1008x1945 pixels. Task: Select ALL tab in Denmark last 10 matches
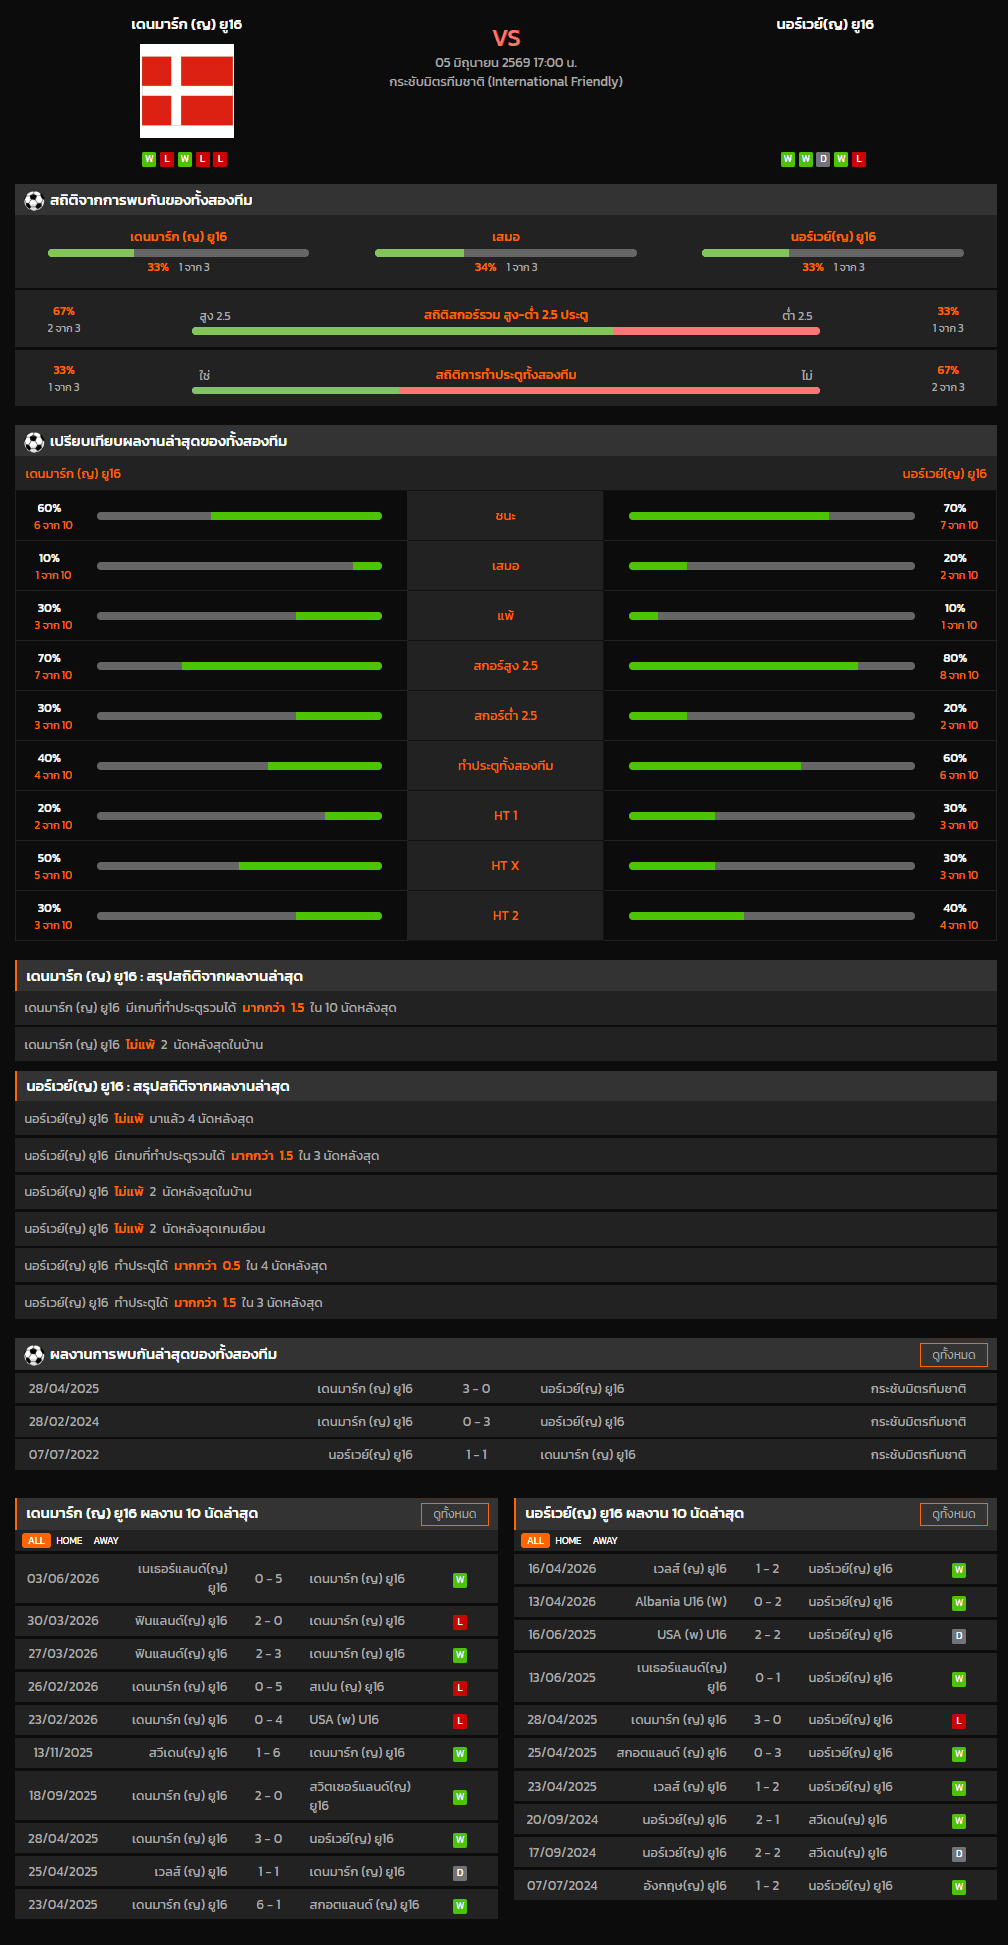(36, 1541)
